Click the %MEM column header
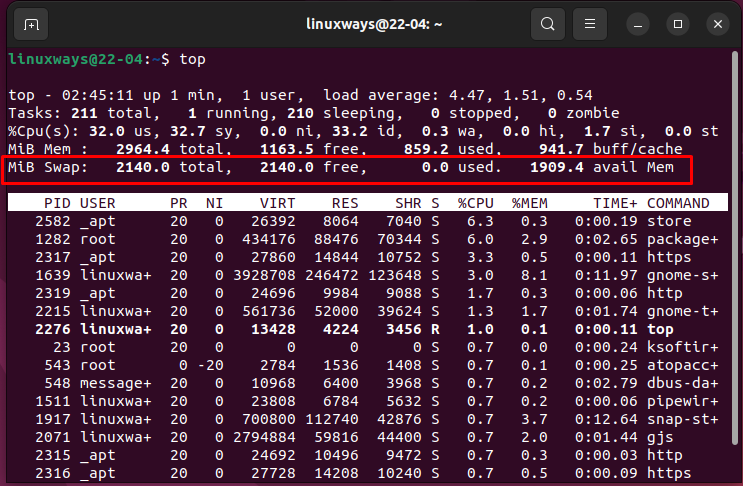The height and width of the screenshot is (486, 743). point(530,203)
